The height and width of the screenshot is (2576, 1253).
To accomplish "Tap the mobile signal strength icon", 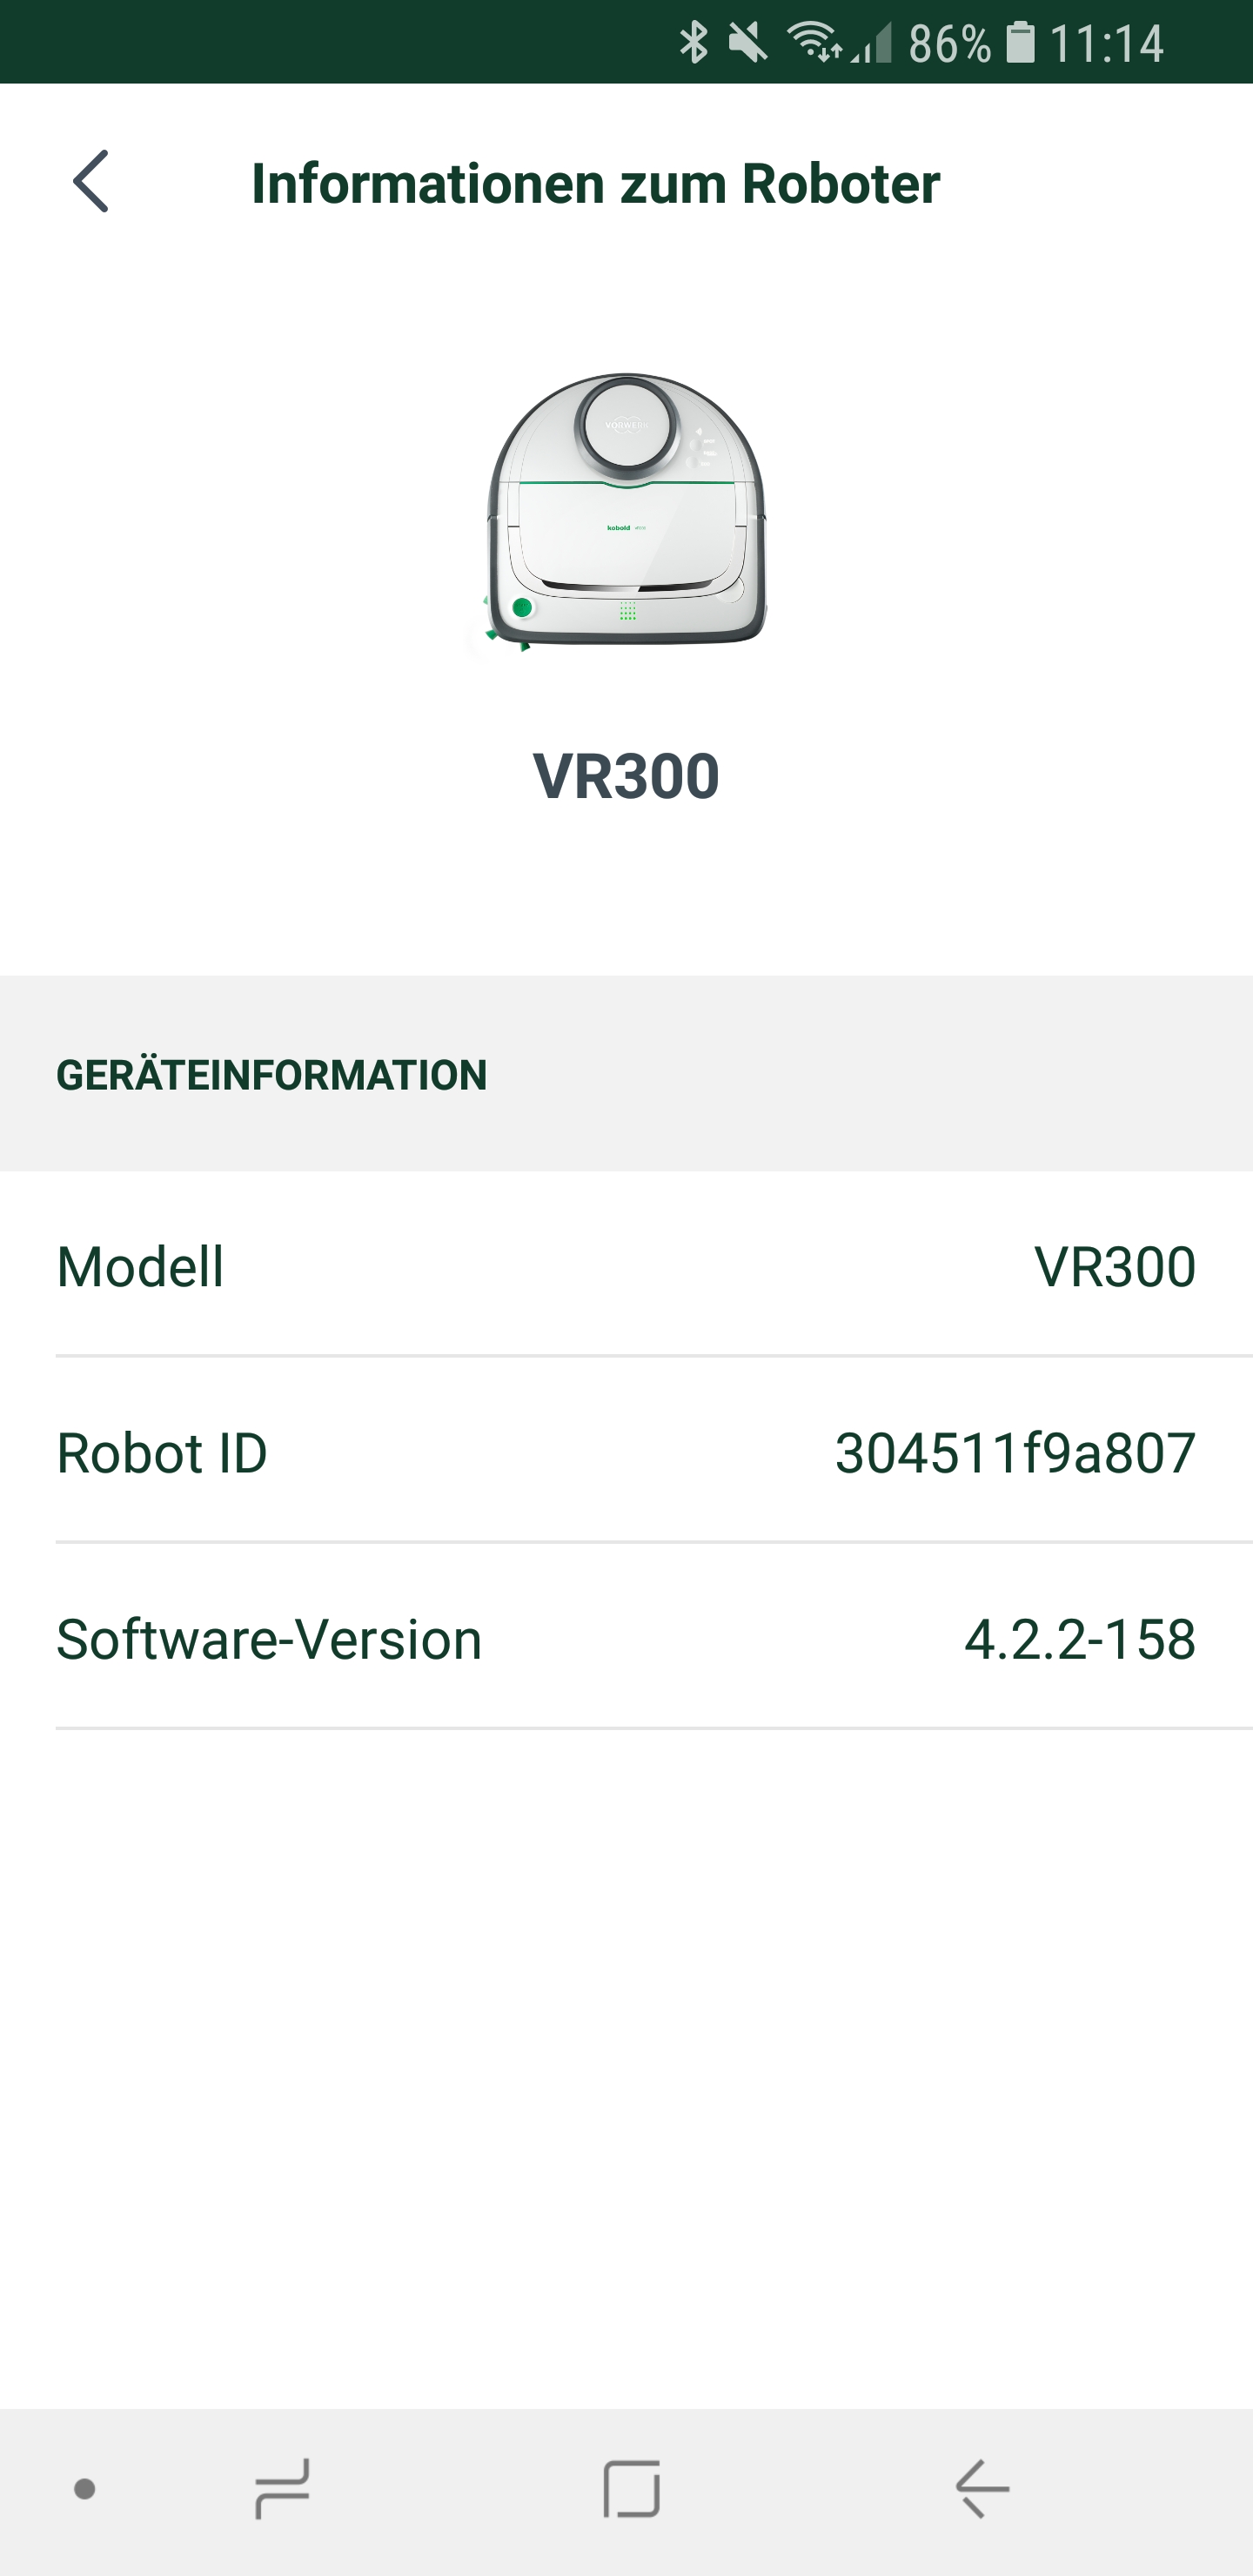I will 872,44.
